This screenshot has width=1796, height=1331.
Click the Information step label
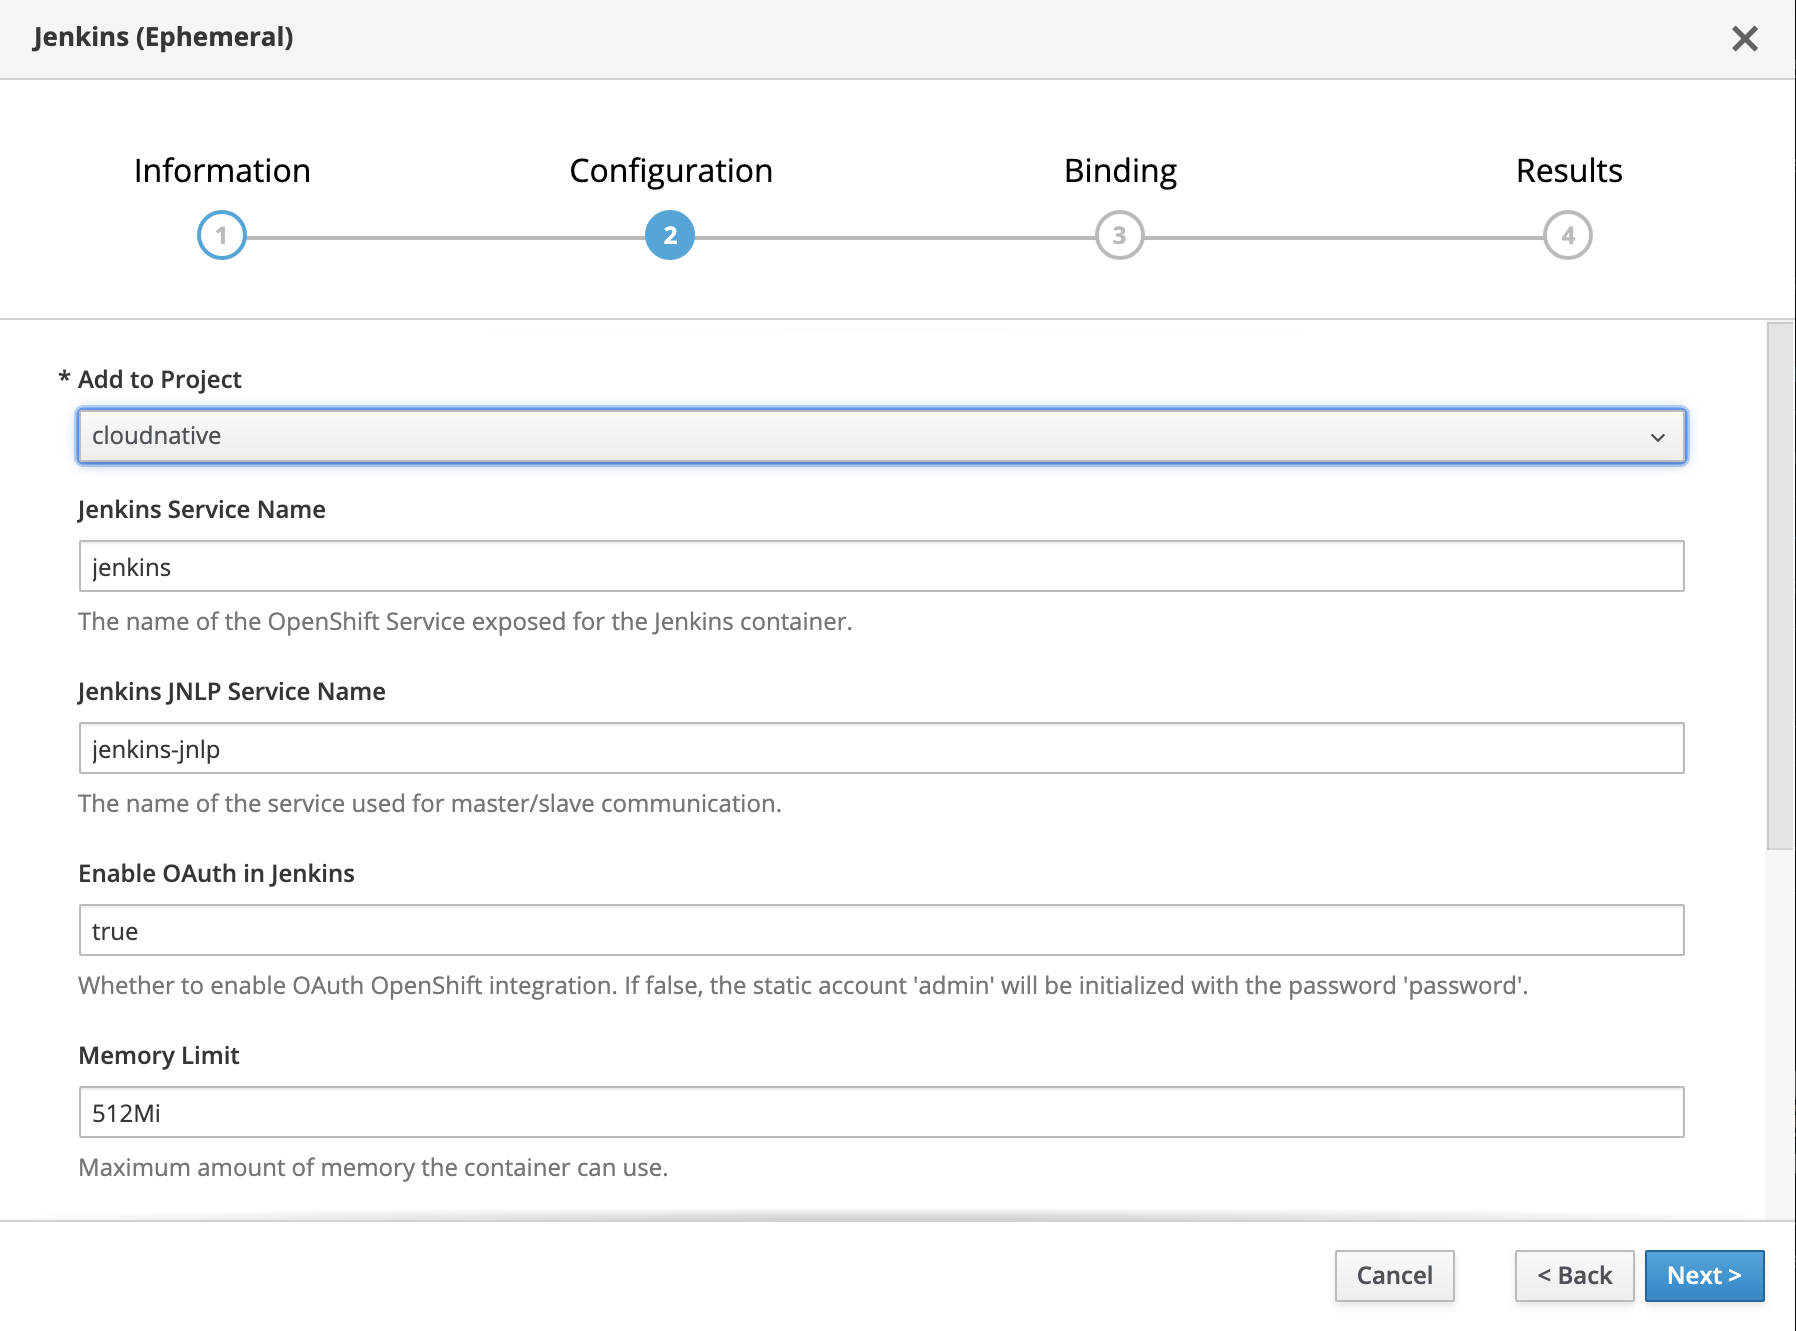tap(222, 171)
